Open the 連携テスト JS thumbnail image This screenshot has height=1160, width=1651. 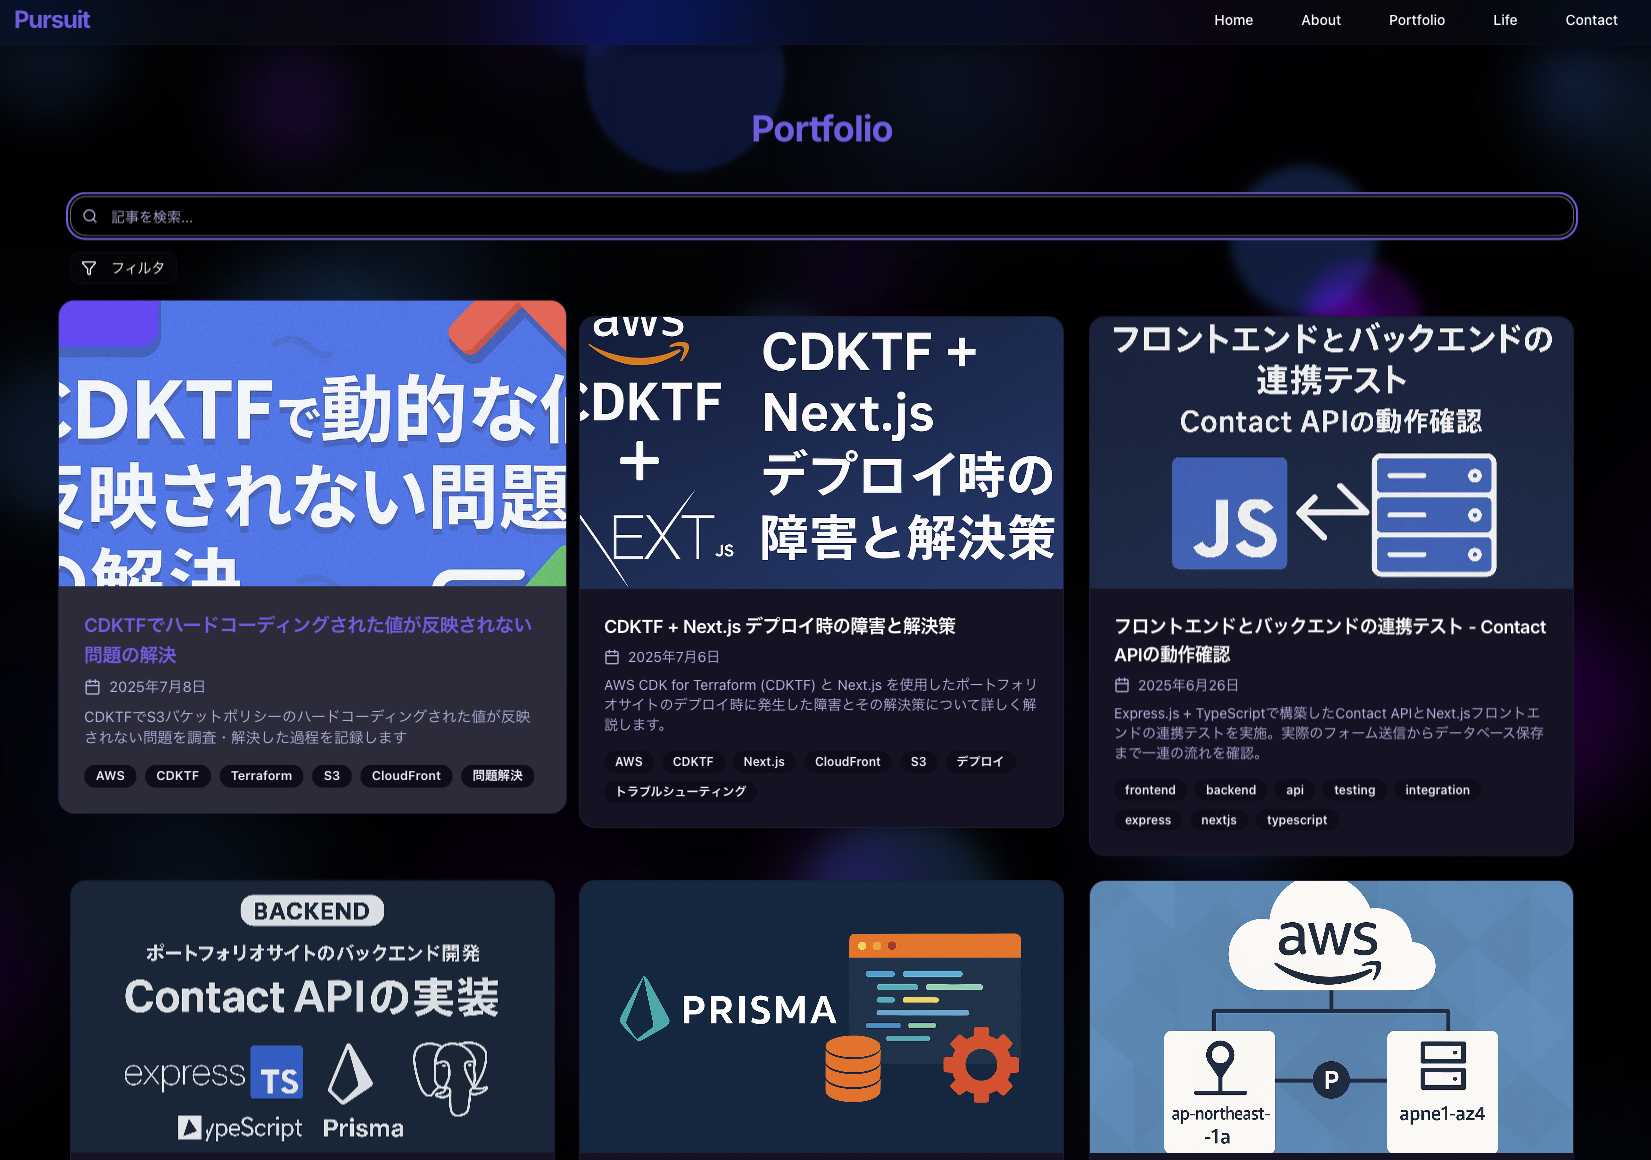click(1331, 452)
